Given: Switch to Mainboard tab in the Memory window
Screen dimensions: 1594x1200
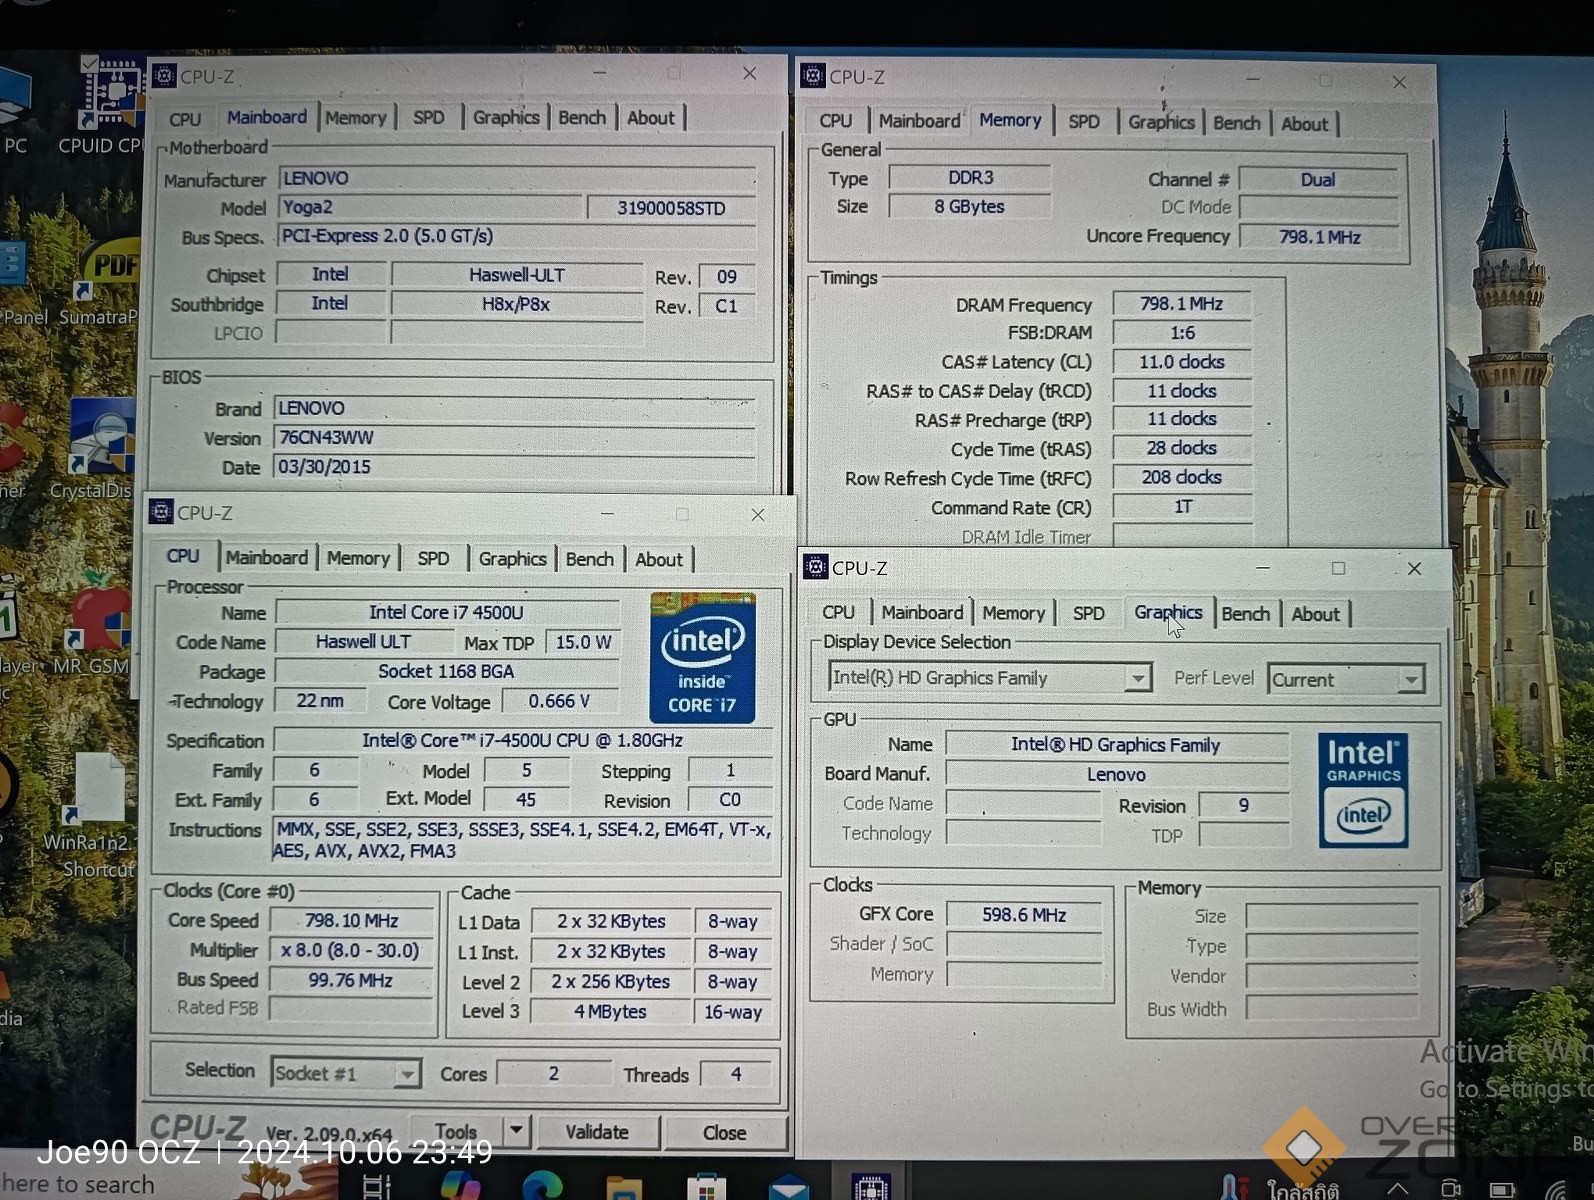Looking at the screenshot, I should click(919, 121).
